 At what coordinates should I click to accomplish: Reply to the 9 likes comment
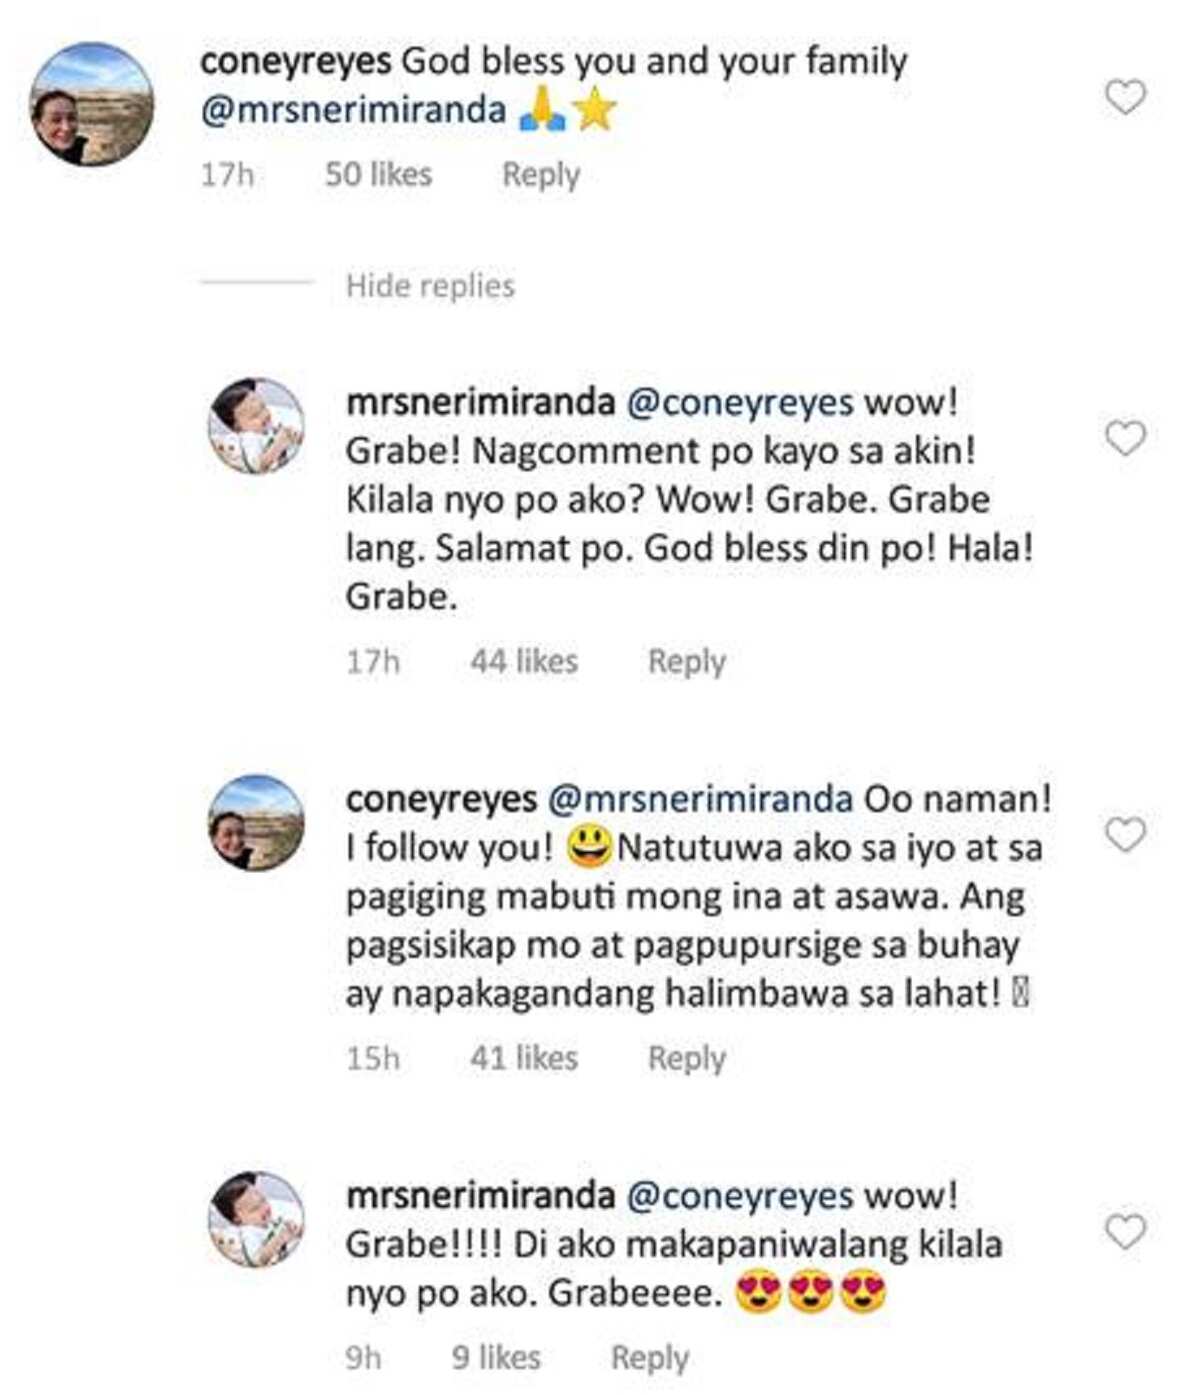(650, 1358)
